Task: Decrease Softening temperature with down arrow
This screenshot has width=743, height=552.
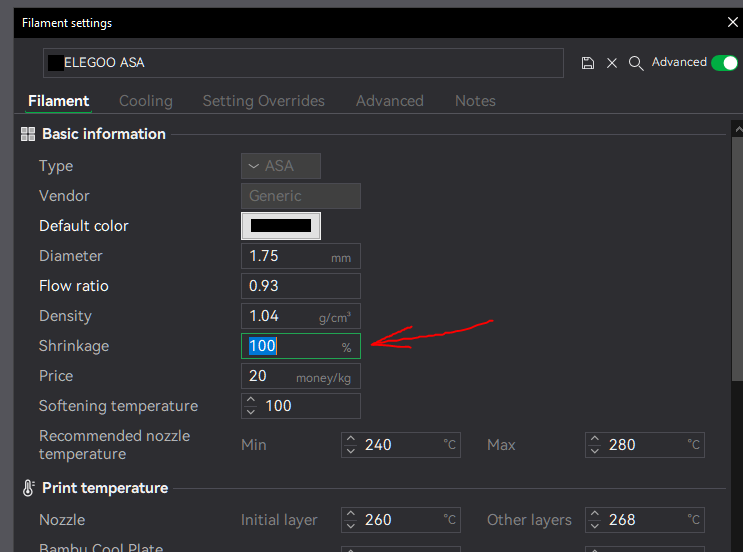Action: tap(251, 412)
